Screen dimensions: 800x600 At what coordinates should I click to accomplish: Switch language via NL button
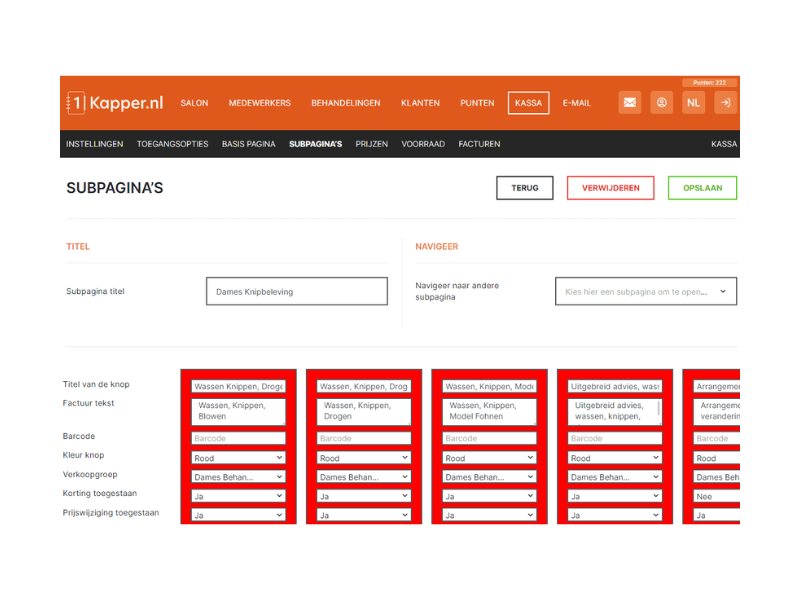pyautogui.click(x=693, y=103)
